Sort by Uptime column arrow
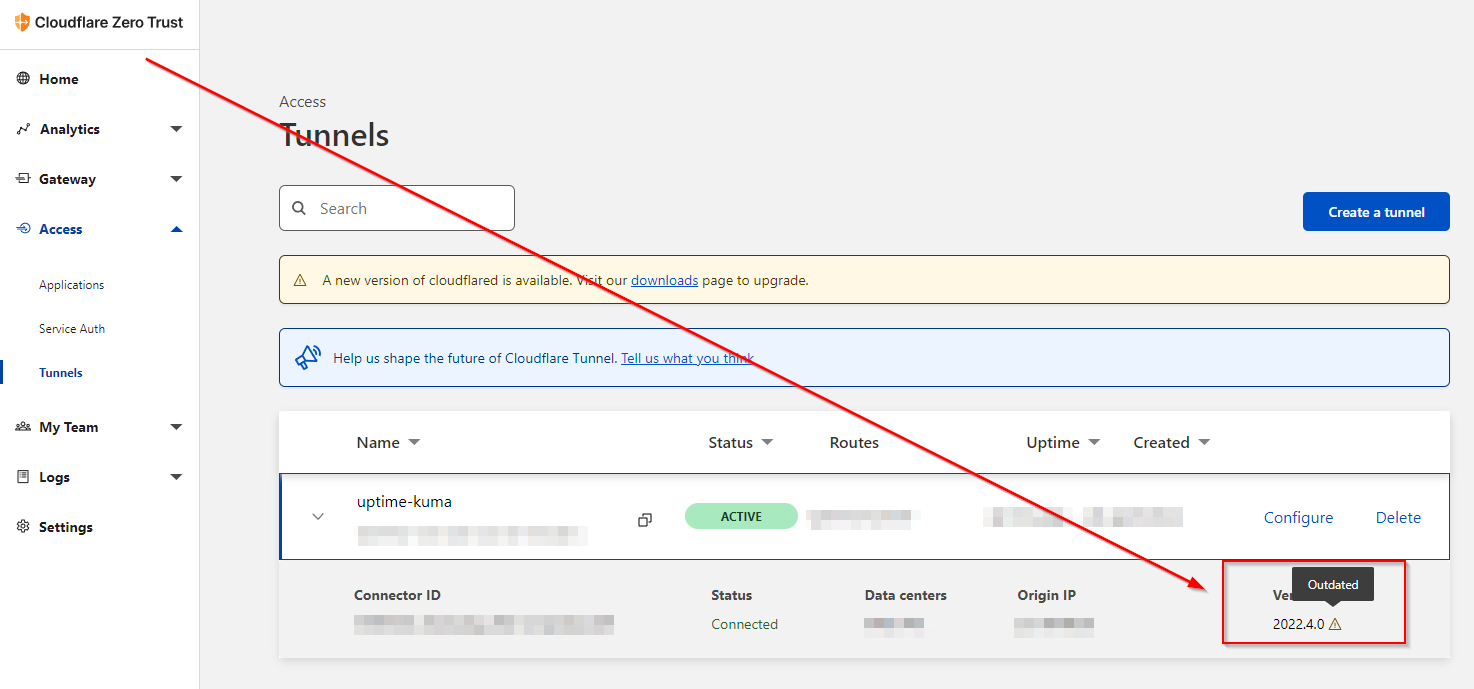 tap(1094, 443)
